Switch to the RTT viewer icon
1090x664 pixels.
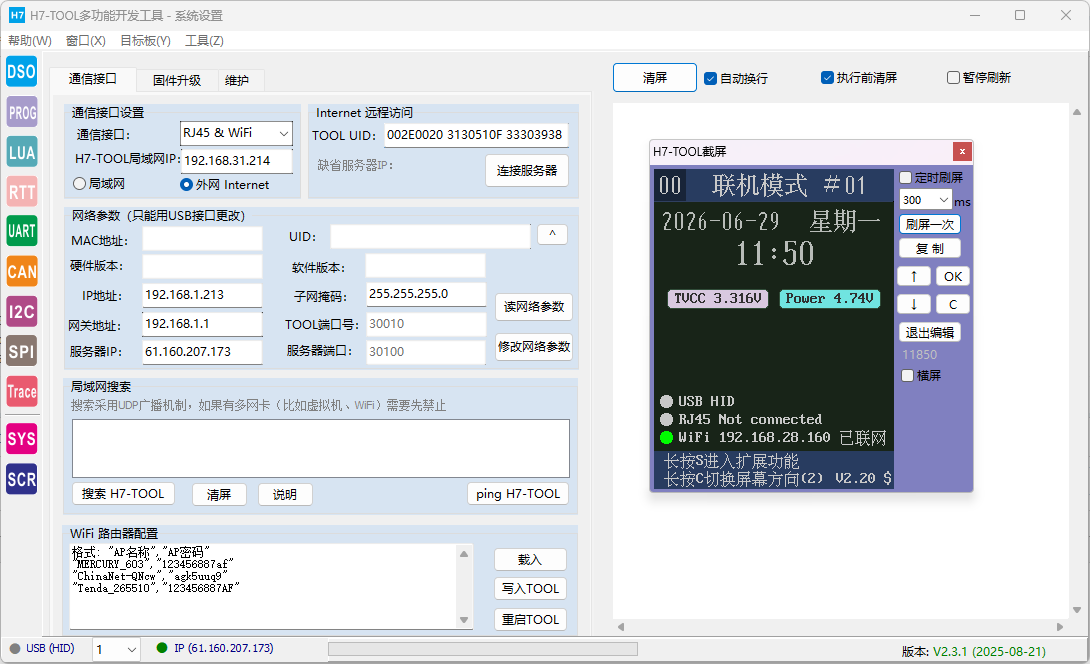click(x=22, y=192)
